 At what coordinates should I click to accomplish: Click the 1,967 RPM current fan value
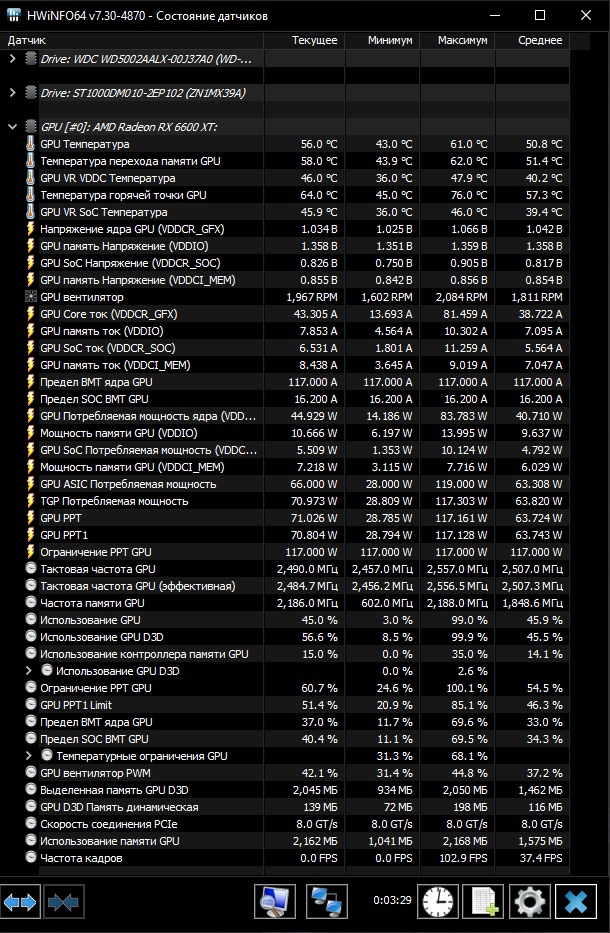click(312, 297)
